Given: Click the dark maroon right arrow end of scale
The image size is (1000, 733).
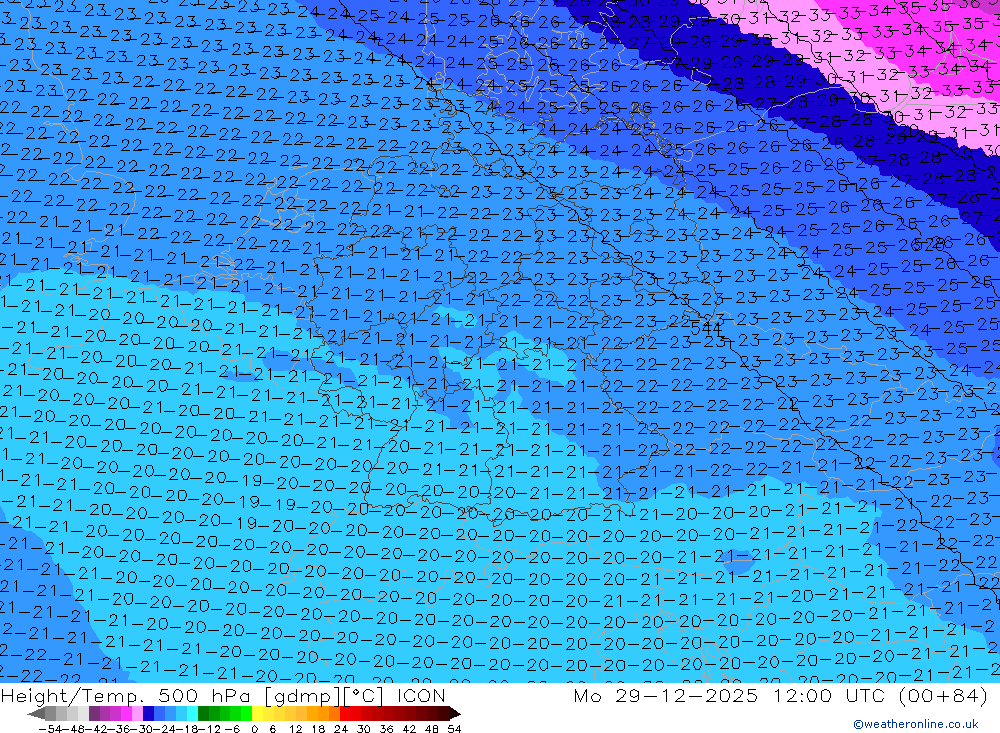Looking at the screenshot, I should pos(454,714).
